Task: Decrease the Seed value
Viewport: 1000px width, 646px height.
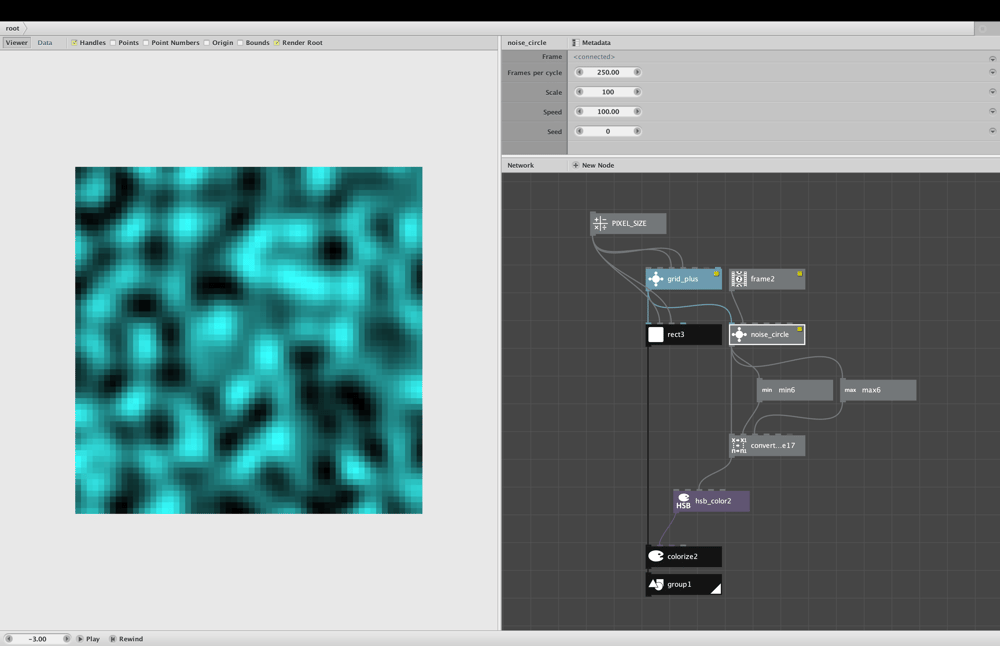Action: click(x=580, y=131)
